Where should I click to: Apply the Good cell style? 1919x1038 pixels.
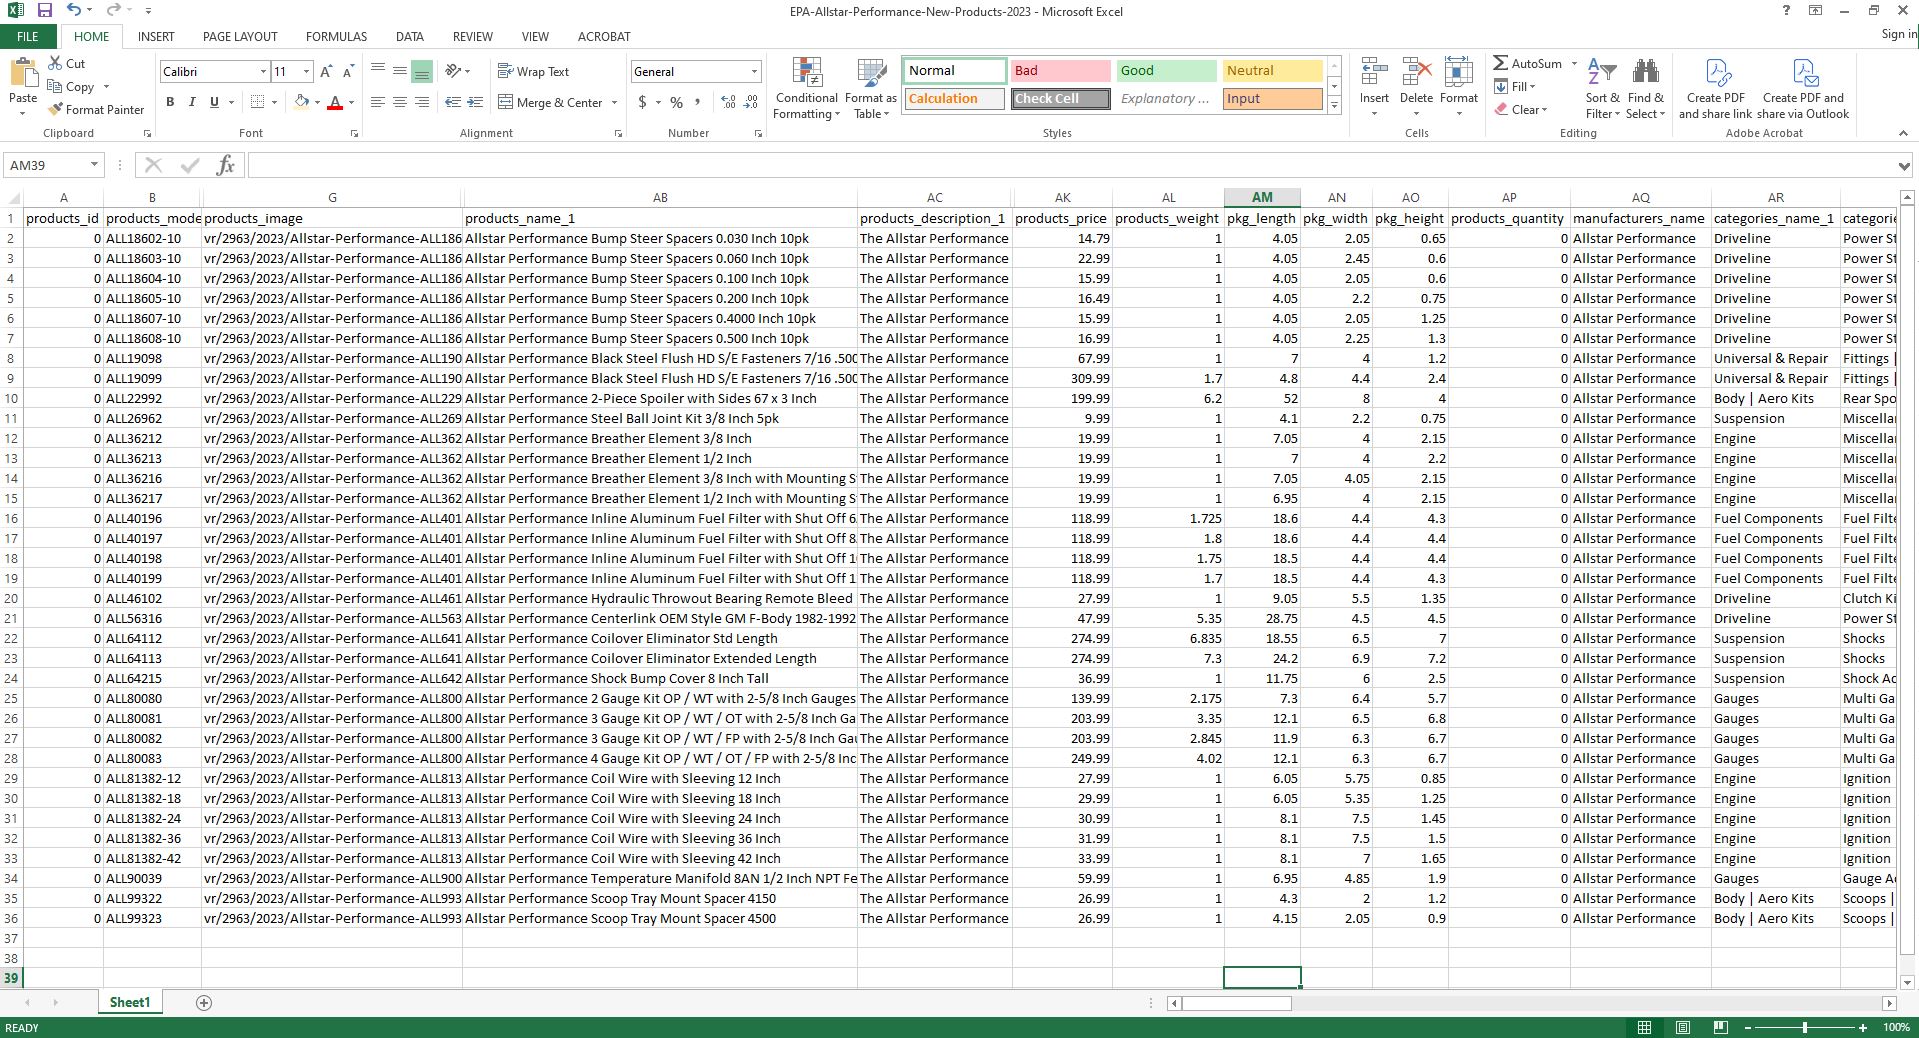[x=1166, y=71]
